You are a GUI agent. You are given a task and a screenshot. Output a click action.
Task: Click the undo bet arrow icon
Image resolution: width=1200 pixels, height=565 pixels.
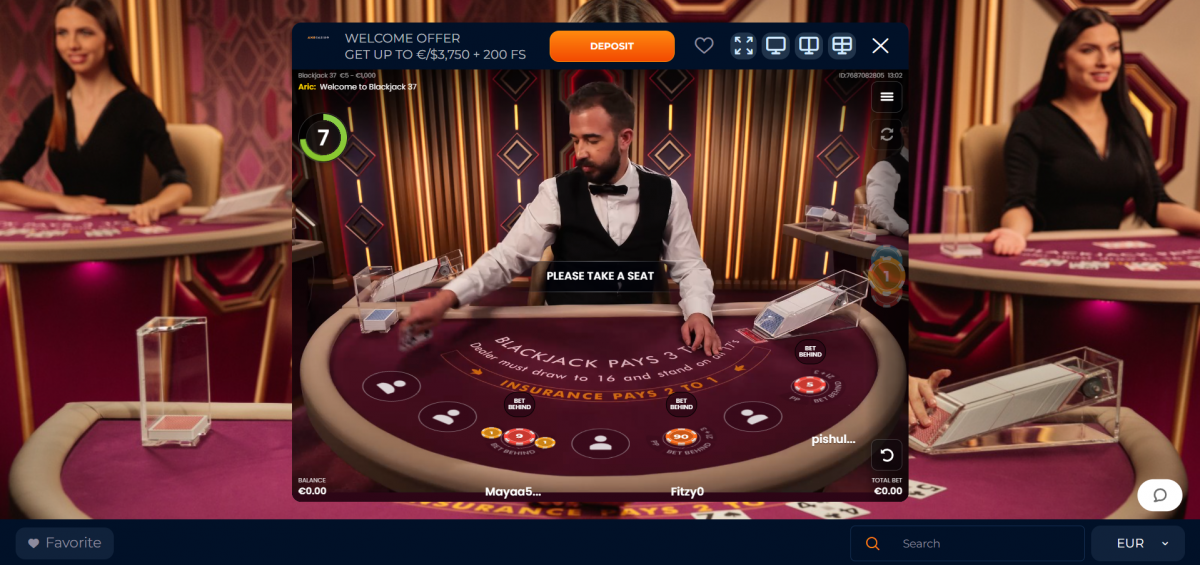[x=886, y=456]
